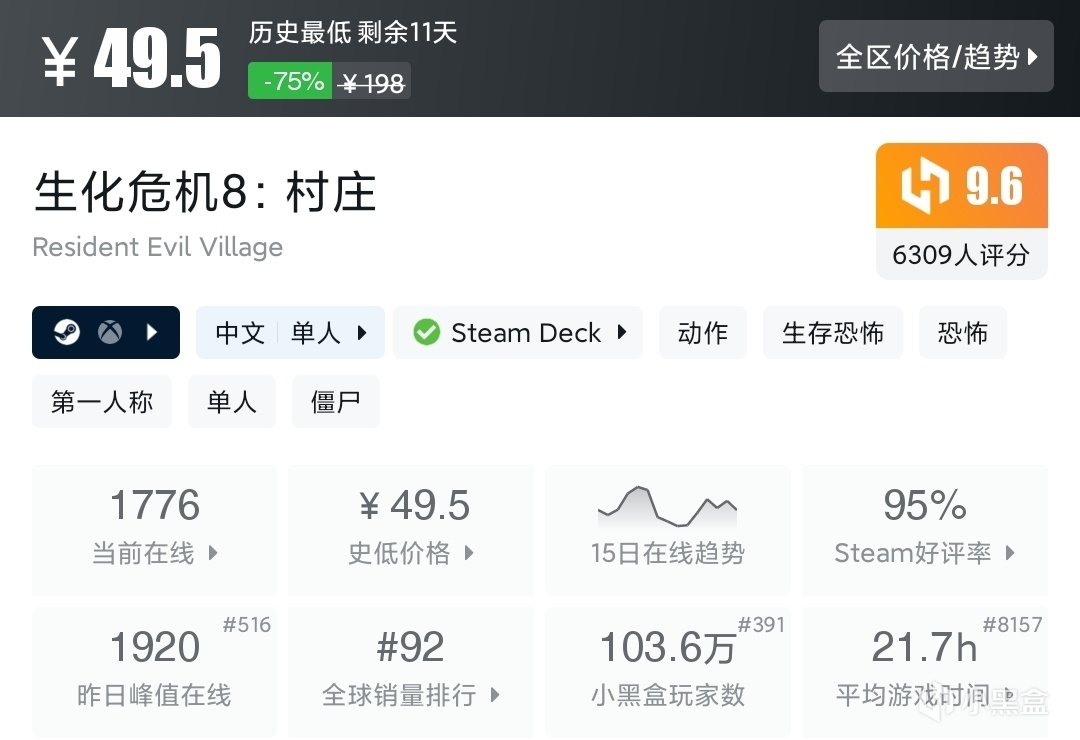Click the green -75% discount badge
This screenshot has width=1080, height=740.
coord(290,81)
